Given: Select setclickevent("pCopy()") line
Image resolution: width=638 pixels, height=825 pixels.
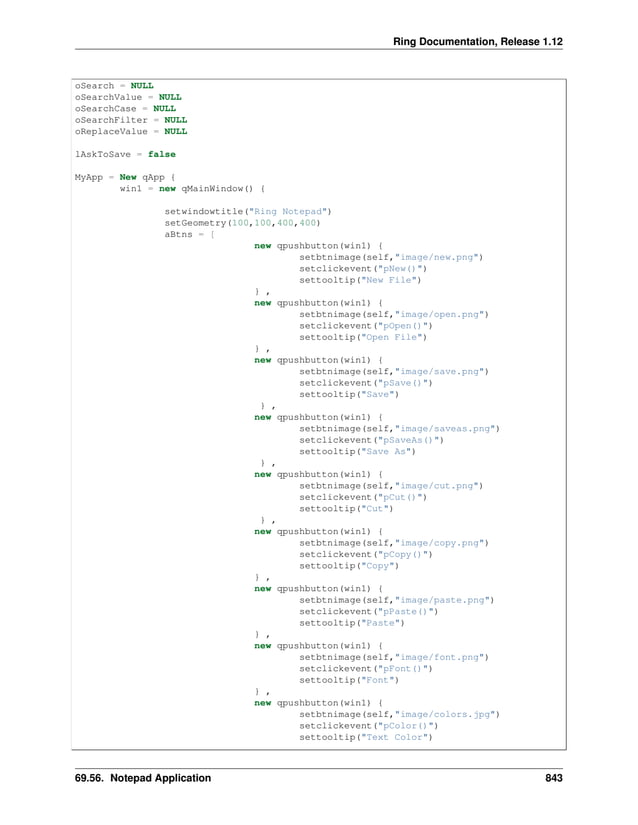Looking at the screenshot, I should (x=366, y=554).
